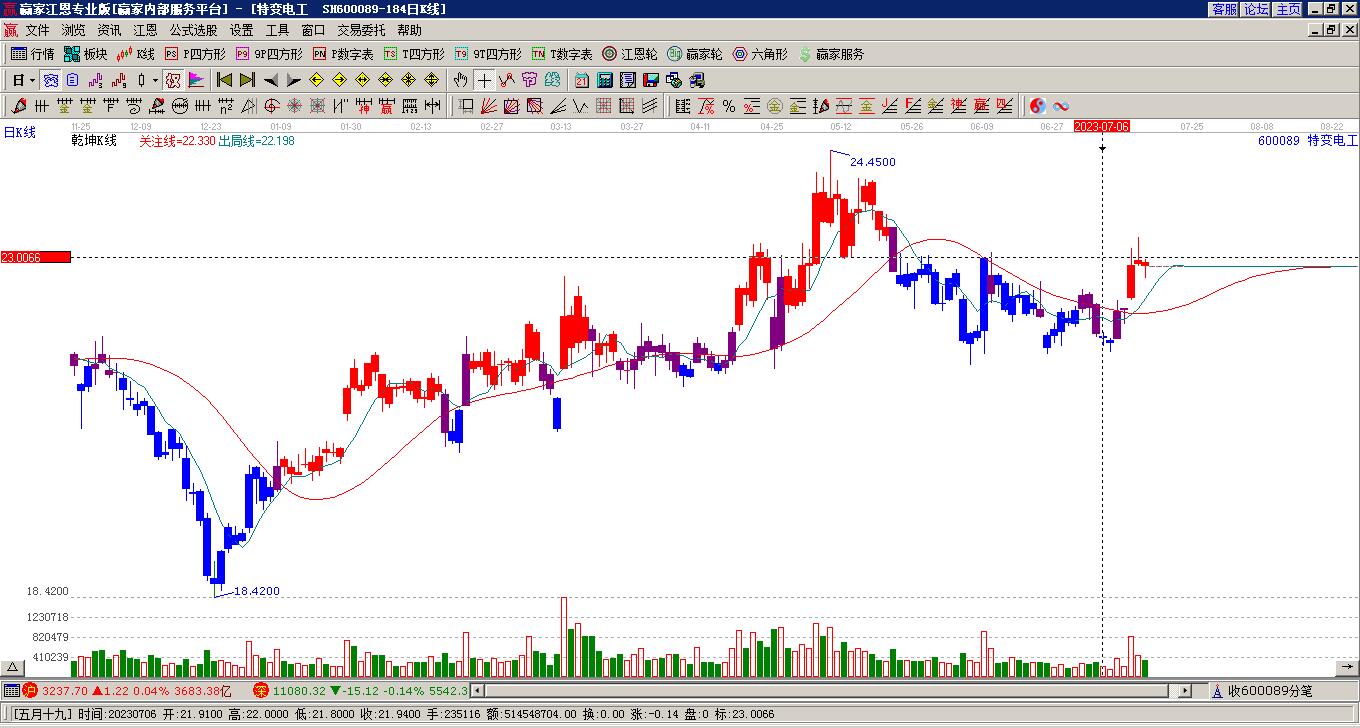1360x728 pixels.
Task: Click the 出局线=22.198 indicator label
Action: pyautogui.click(x=256, y=141)
